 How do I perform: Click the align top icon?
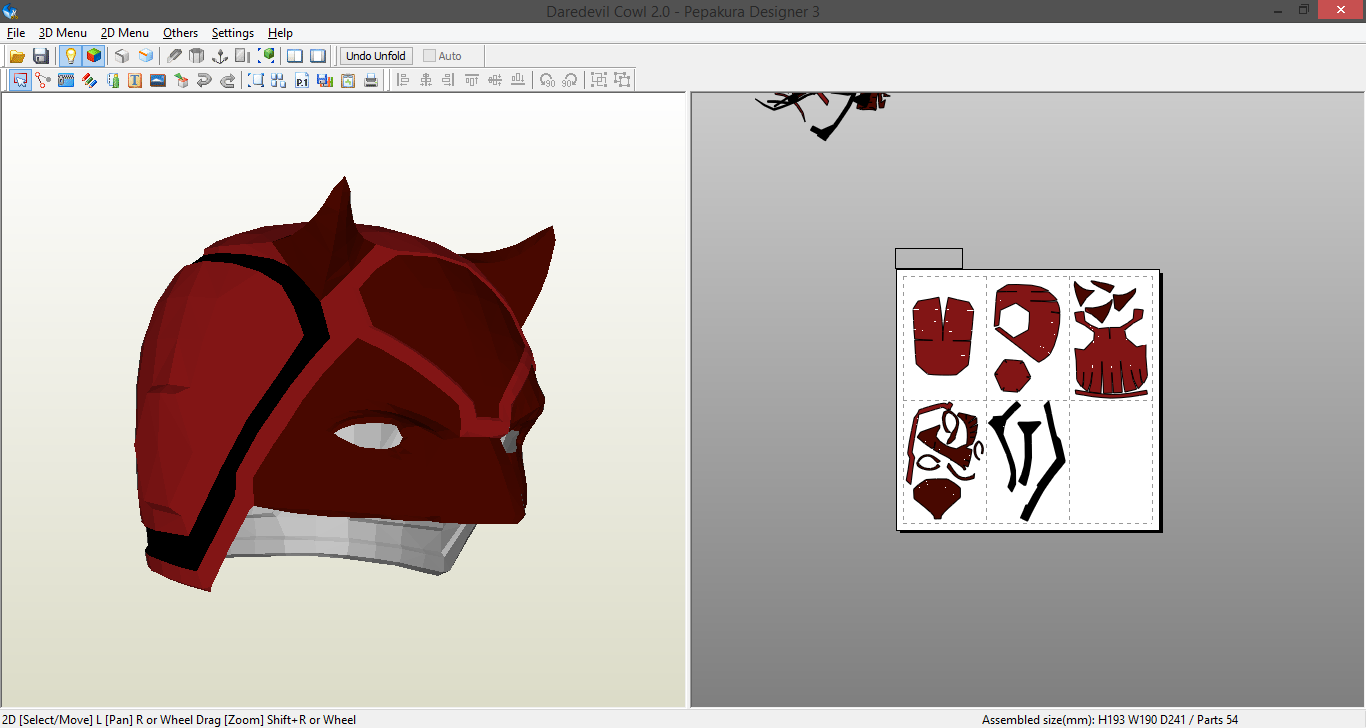472,80
